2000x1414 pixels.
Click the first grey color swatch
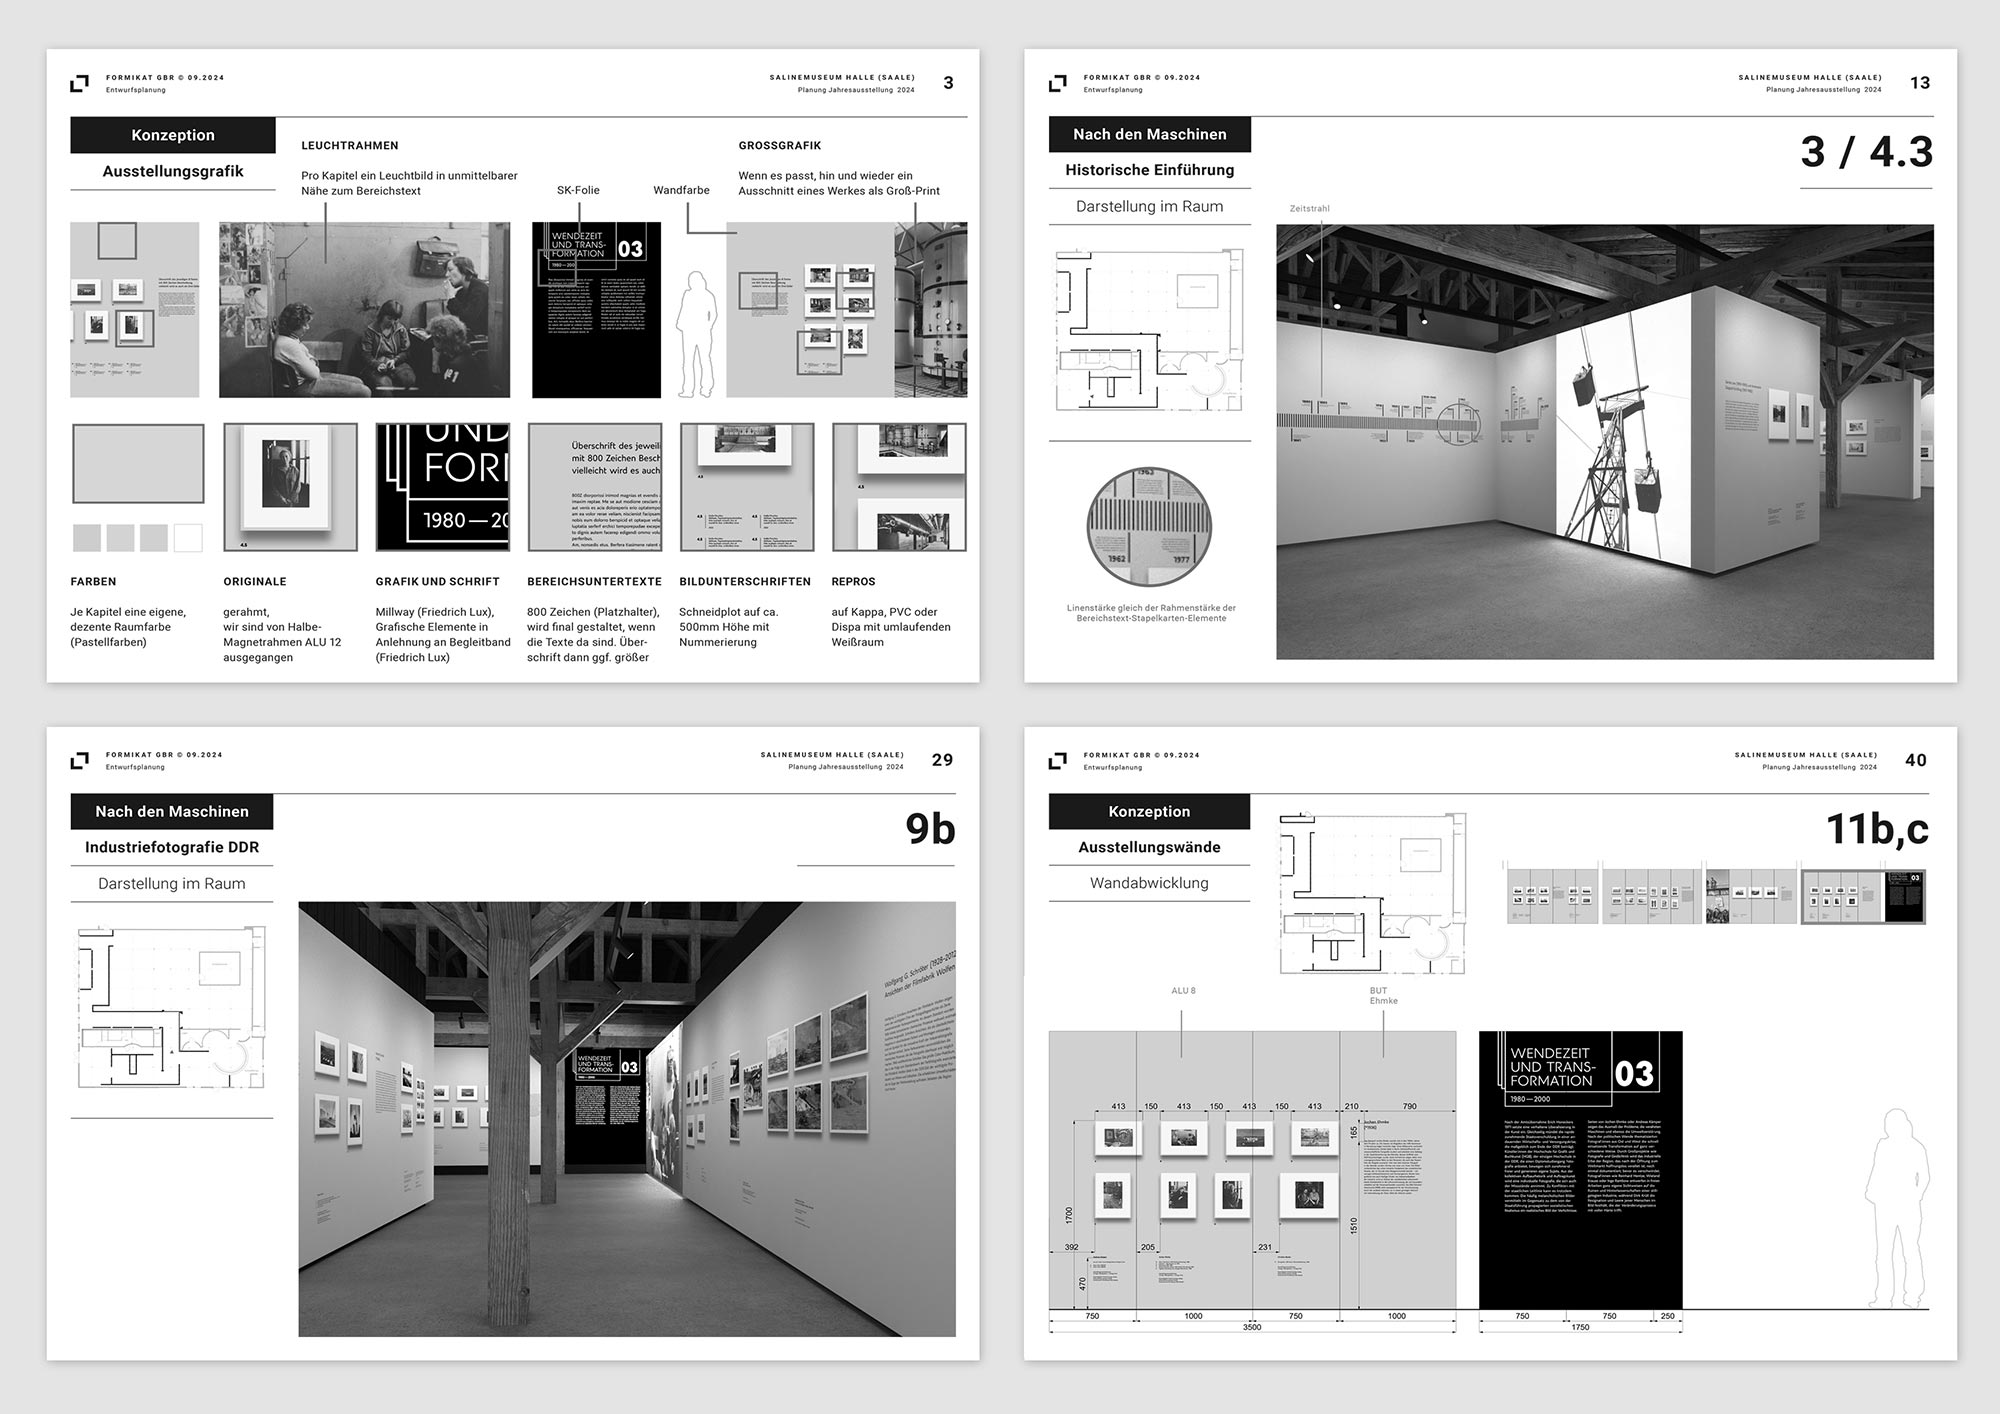point(87,538)
